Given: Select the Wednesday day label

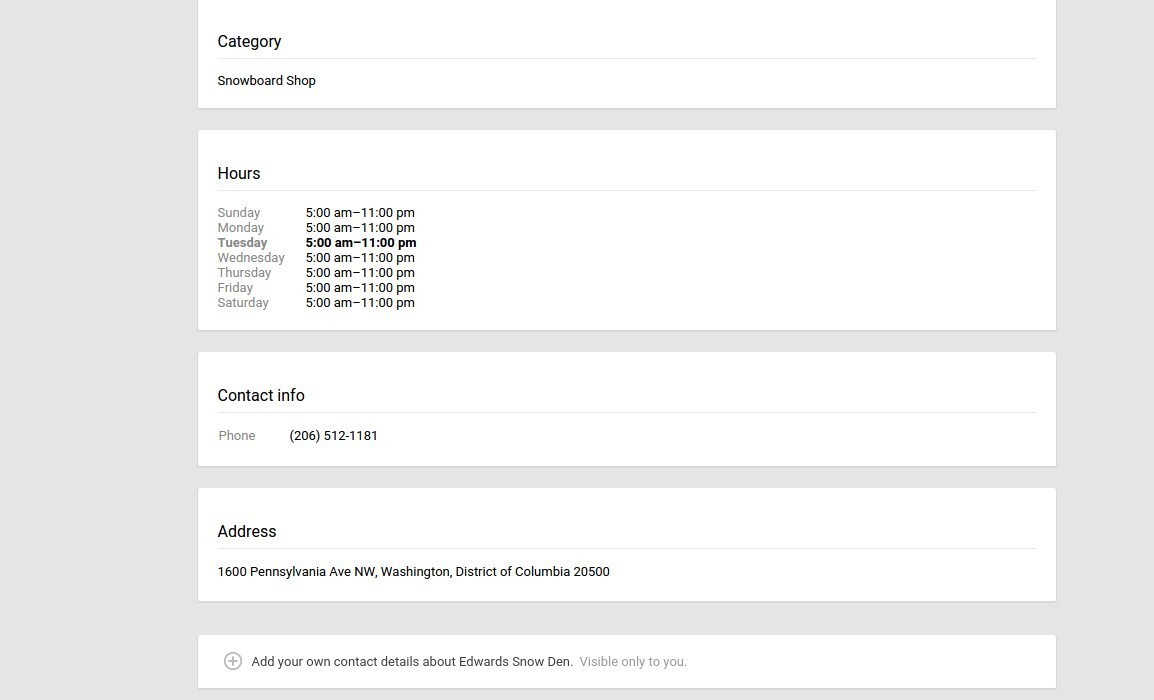Looking at the screenshot, I should (251, 257).
